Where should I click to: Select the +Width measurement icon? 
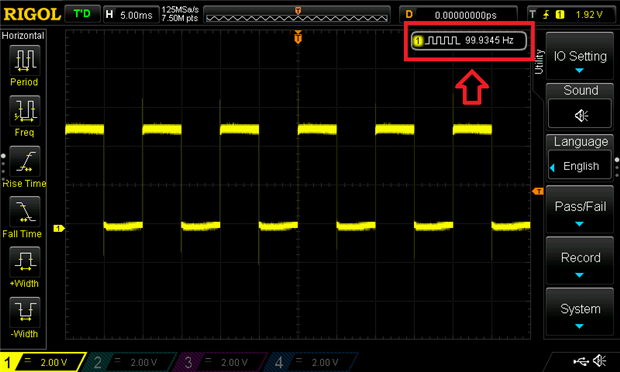[25, 261]
